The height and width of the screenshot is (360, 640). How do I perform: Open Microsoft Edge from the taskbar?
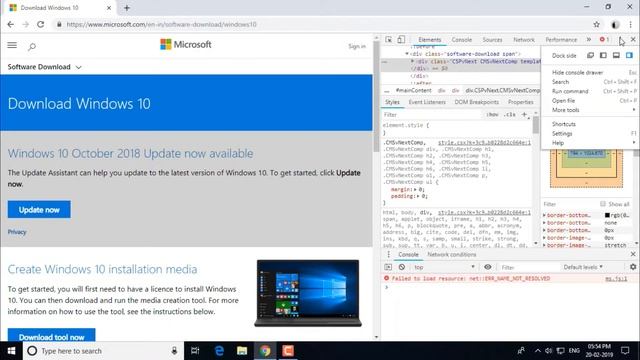(219, 351)
